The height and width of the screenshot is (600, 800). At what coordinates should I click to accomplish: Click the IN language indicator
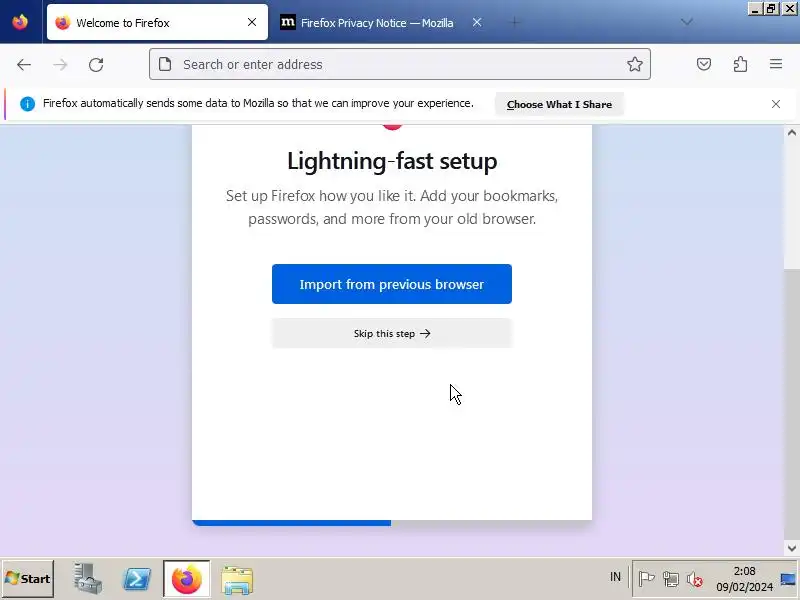[x=615, y=577]
